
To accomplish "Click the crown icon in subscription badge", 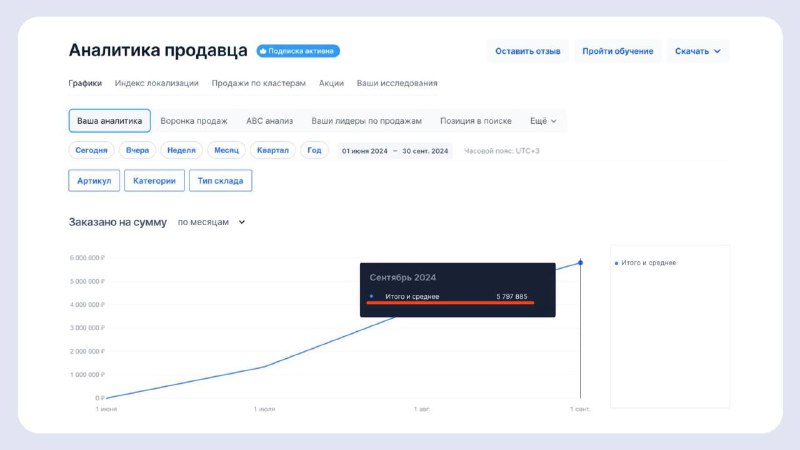I will (x=263, y=51).
